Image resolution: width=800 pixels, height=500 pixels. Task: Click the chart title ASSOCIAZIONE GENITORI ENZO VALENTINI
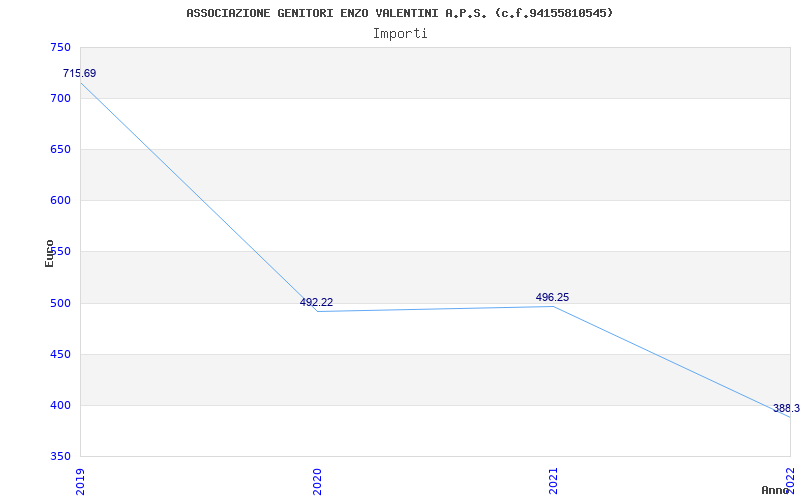[399, 13]
